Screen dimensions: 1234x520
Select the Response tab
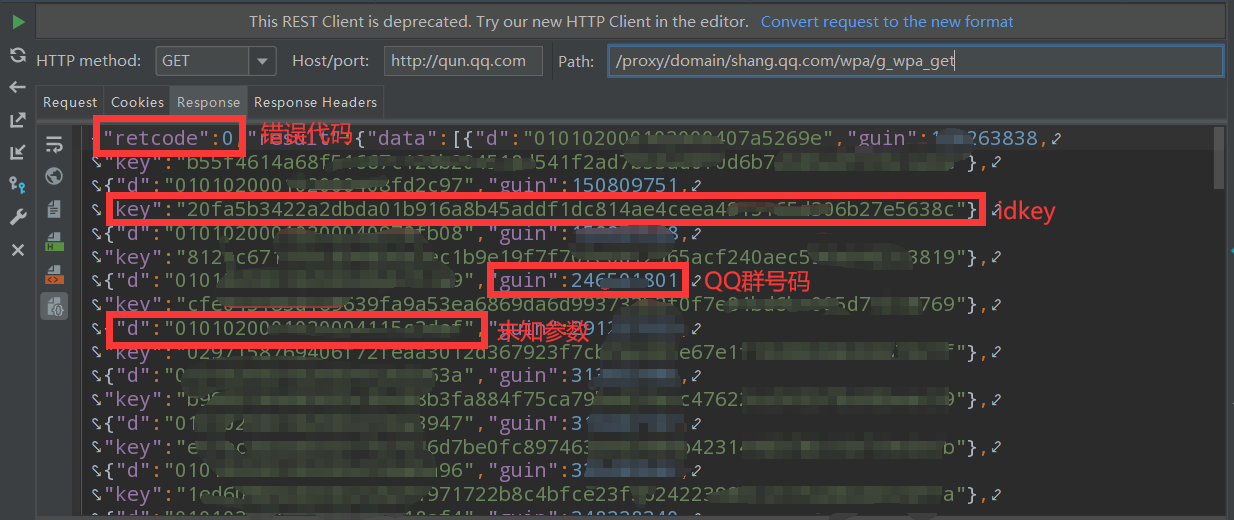(208, 102)
